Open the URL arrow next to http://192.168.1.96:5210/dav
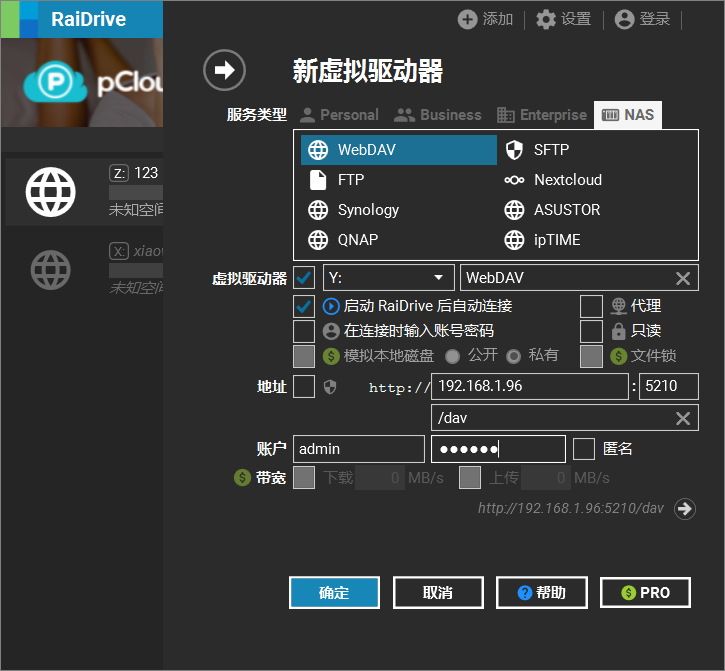The image size is (725, 671). pyautogui.click(x=685, y=508)
